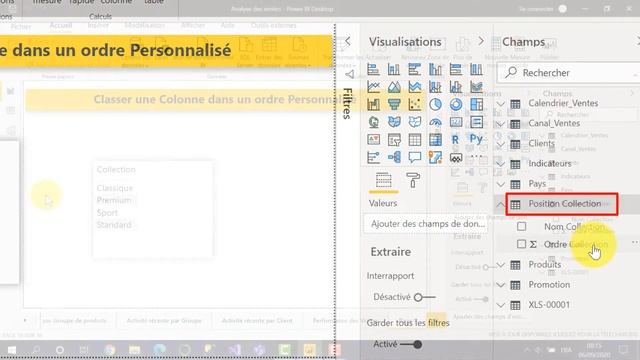The width and height of the screenshot is (640, 360).
Task: Click the Ajouter des champs de données well
Action: [x=426, y=224]
